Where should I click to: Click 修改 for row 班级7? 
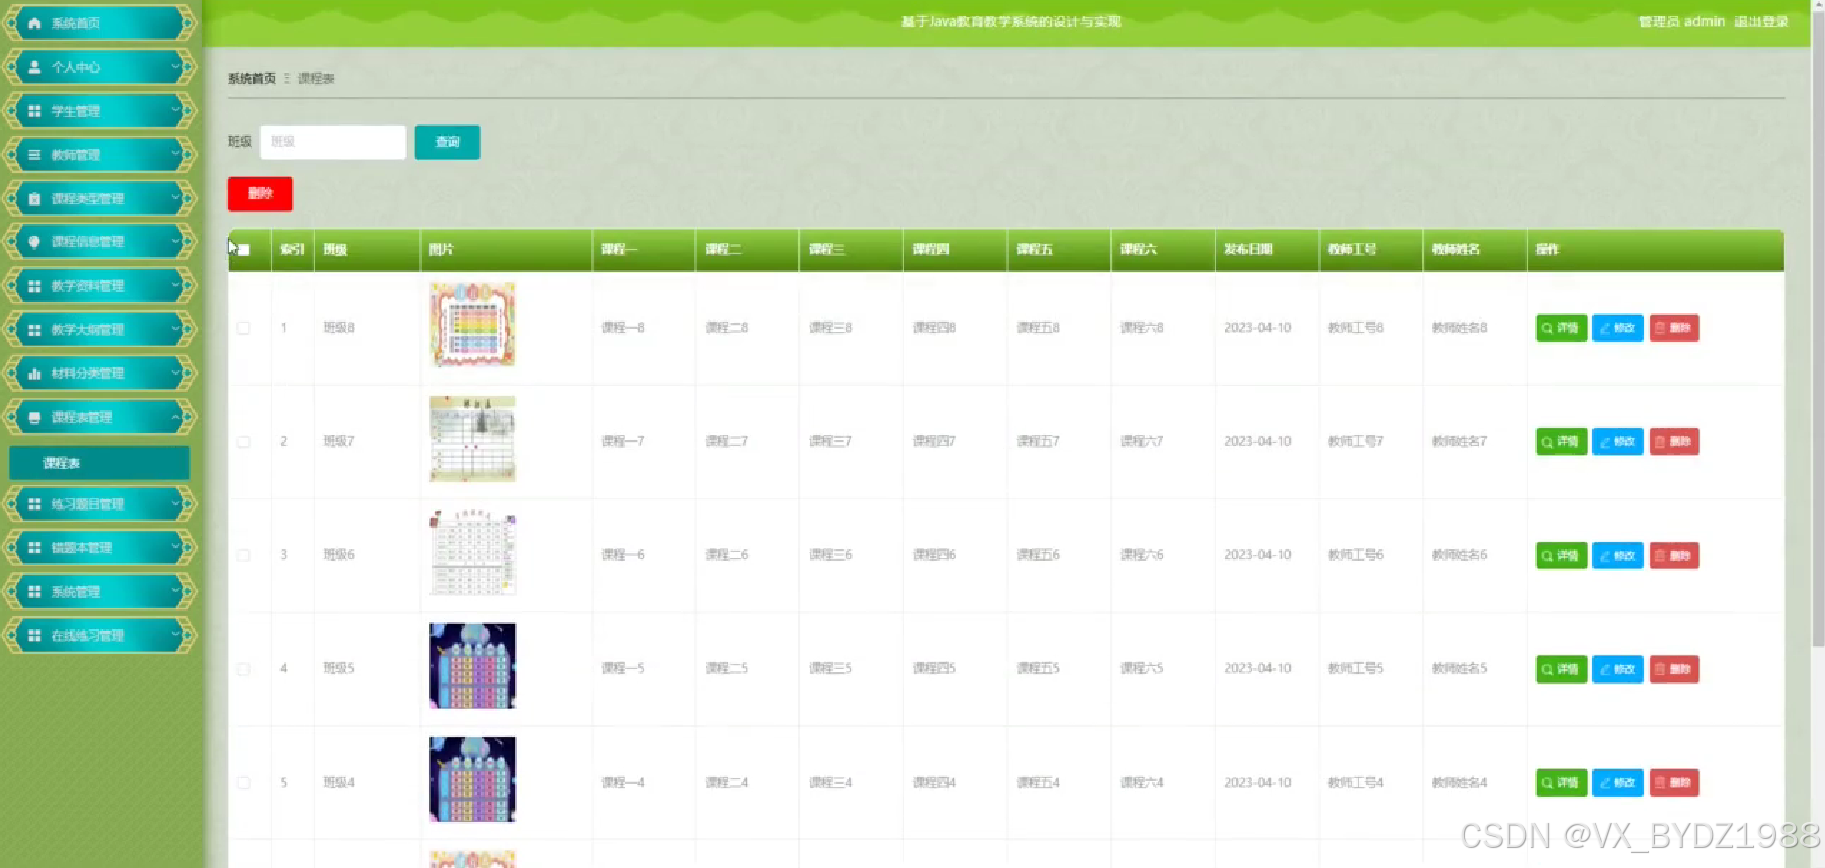tap(1617, 441)
